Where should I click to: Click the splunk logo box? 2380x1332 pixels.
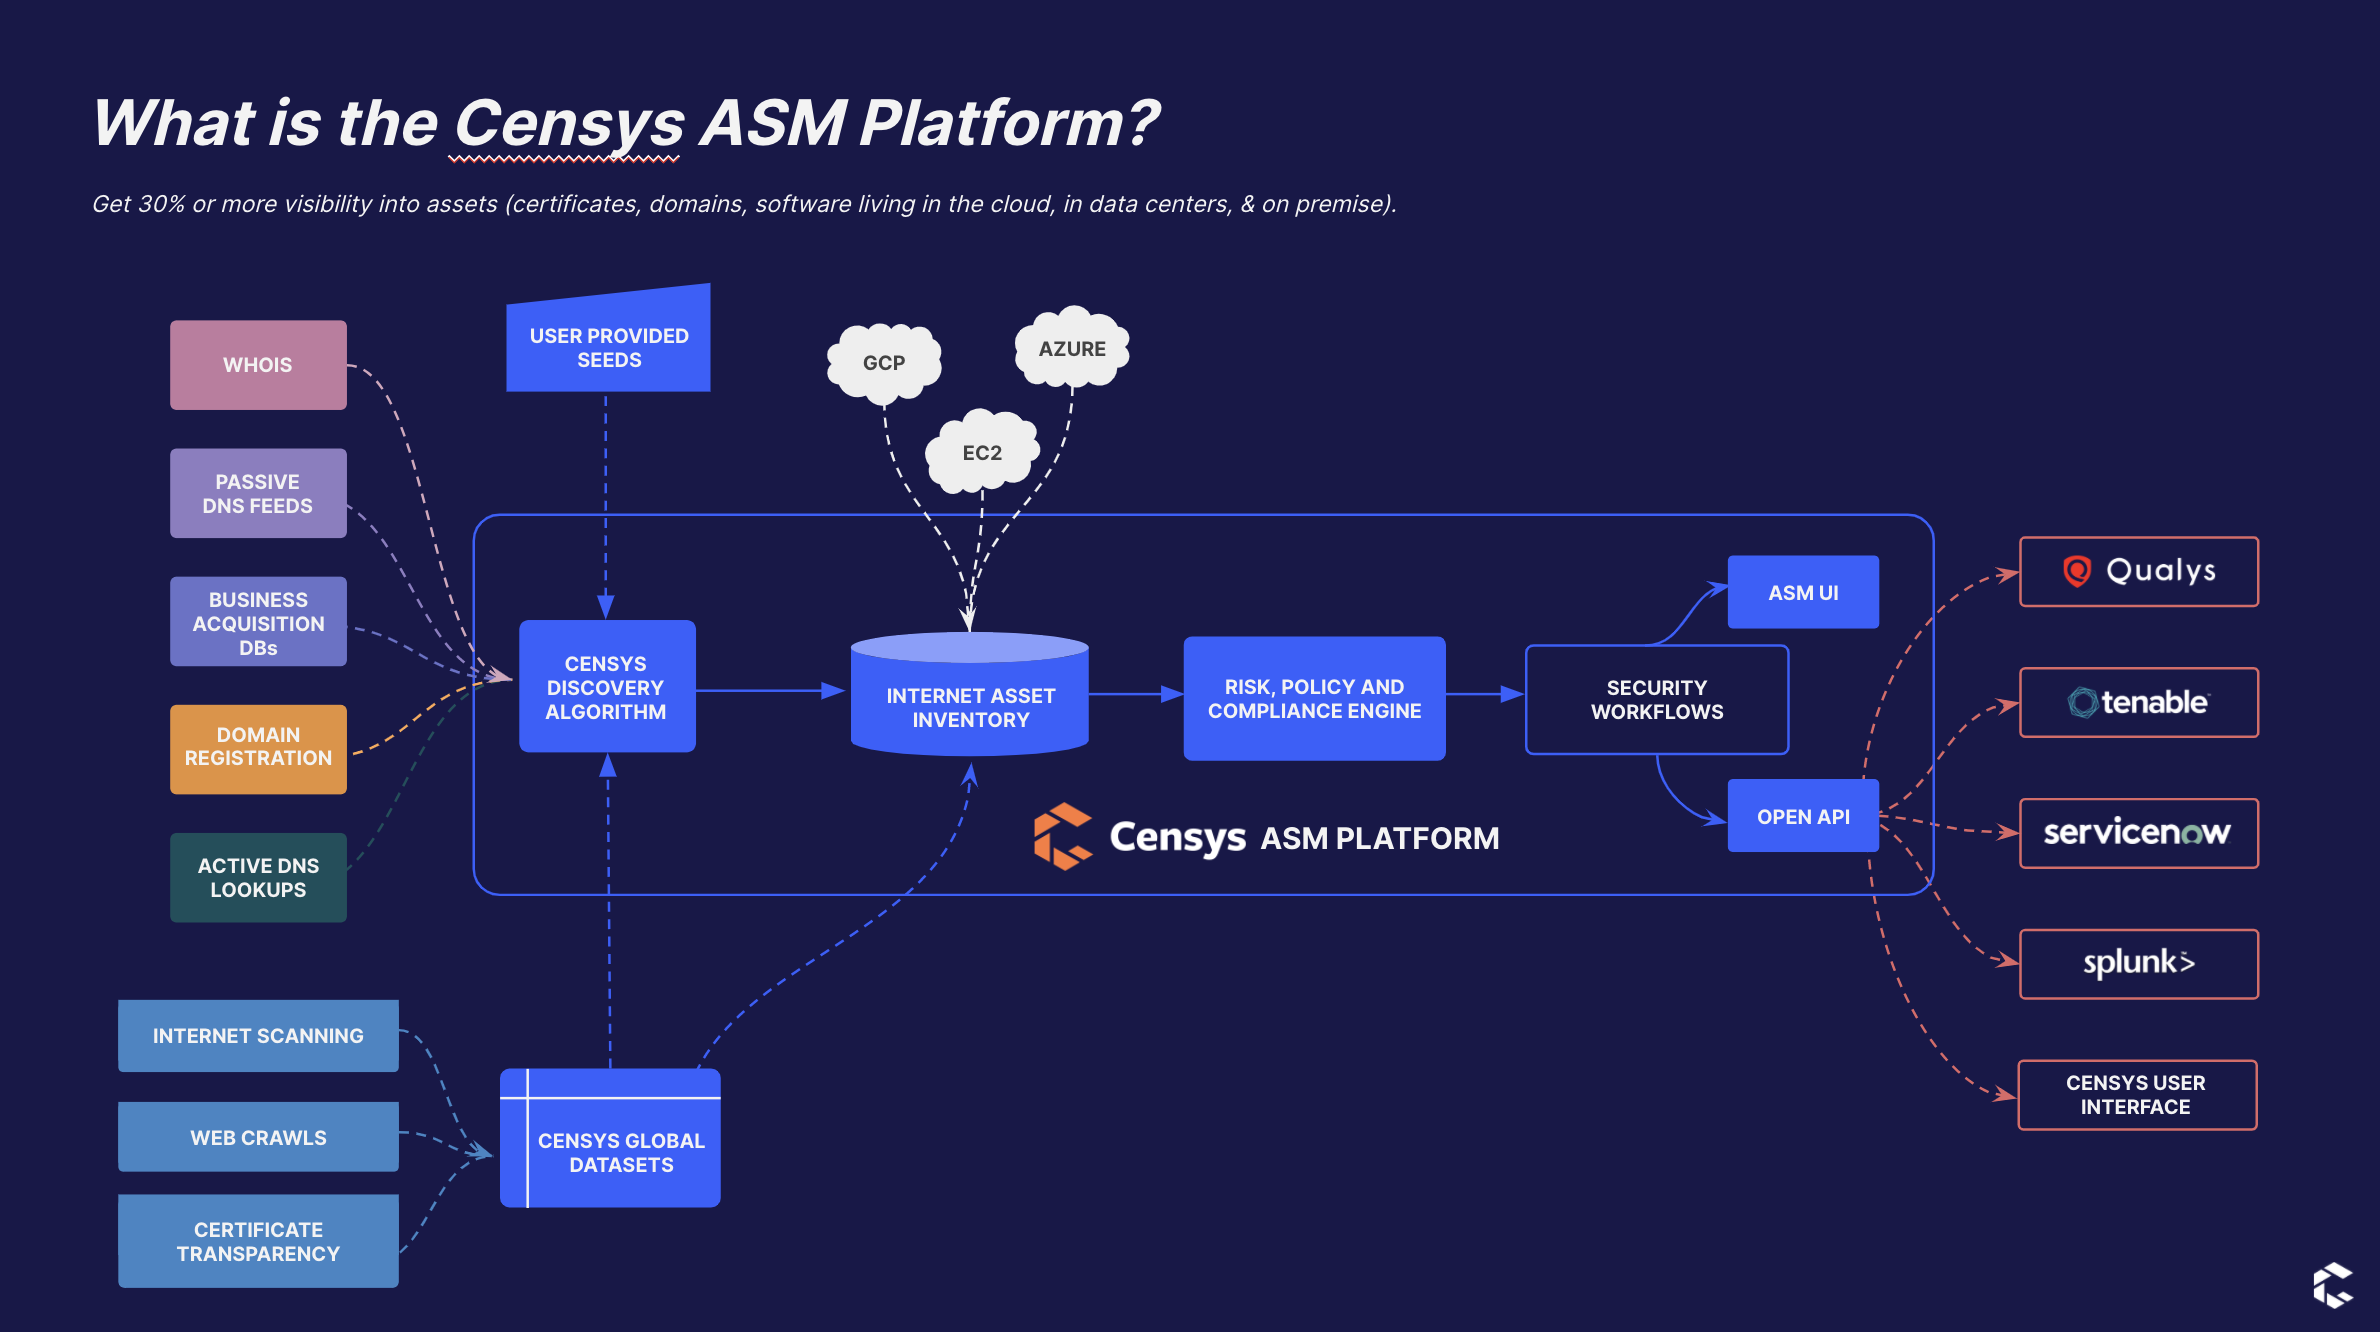tap(2138, 964)
